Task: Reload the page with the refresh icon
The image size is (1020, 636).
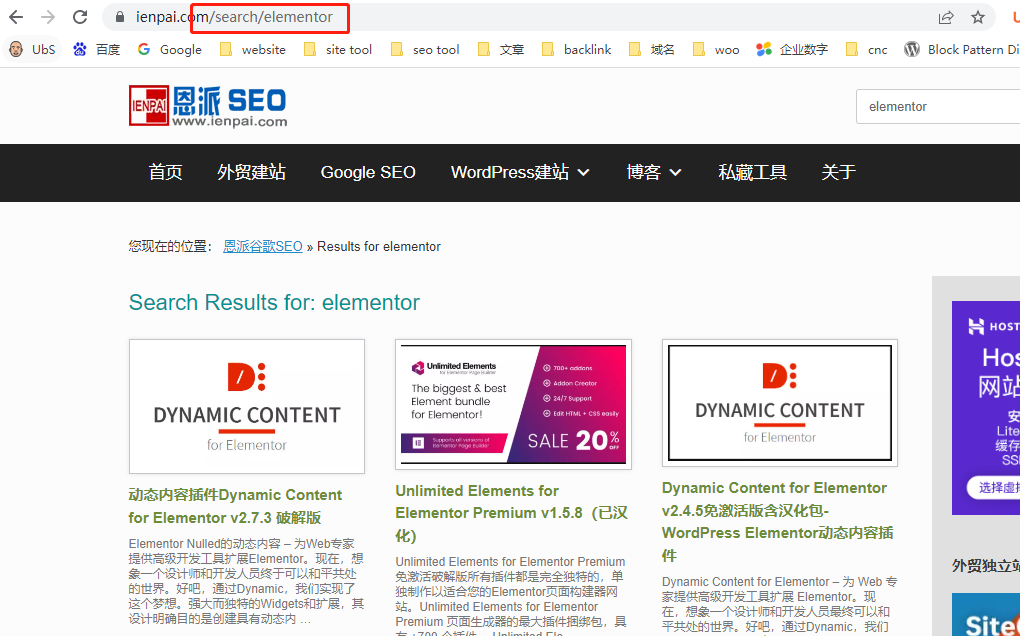Action: pos(80,18)
